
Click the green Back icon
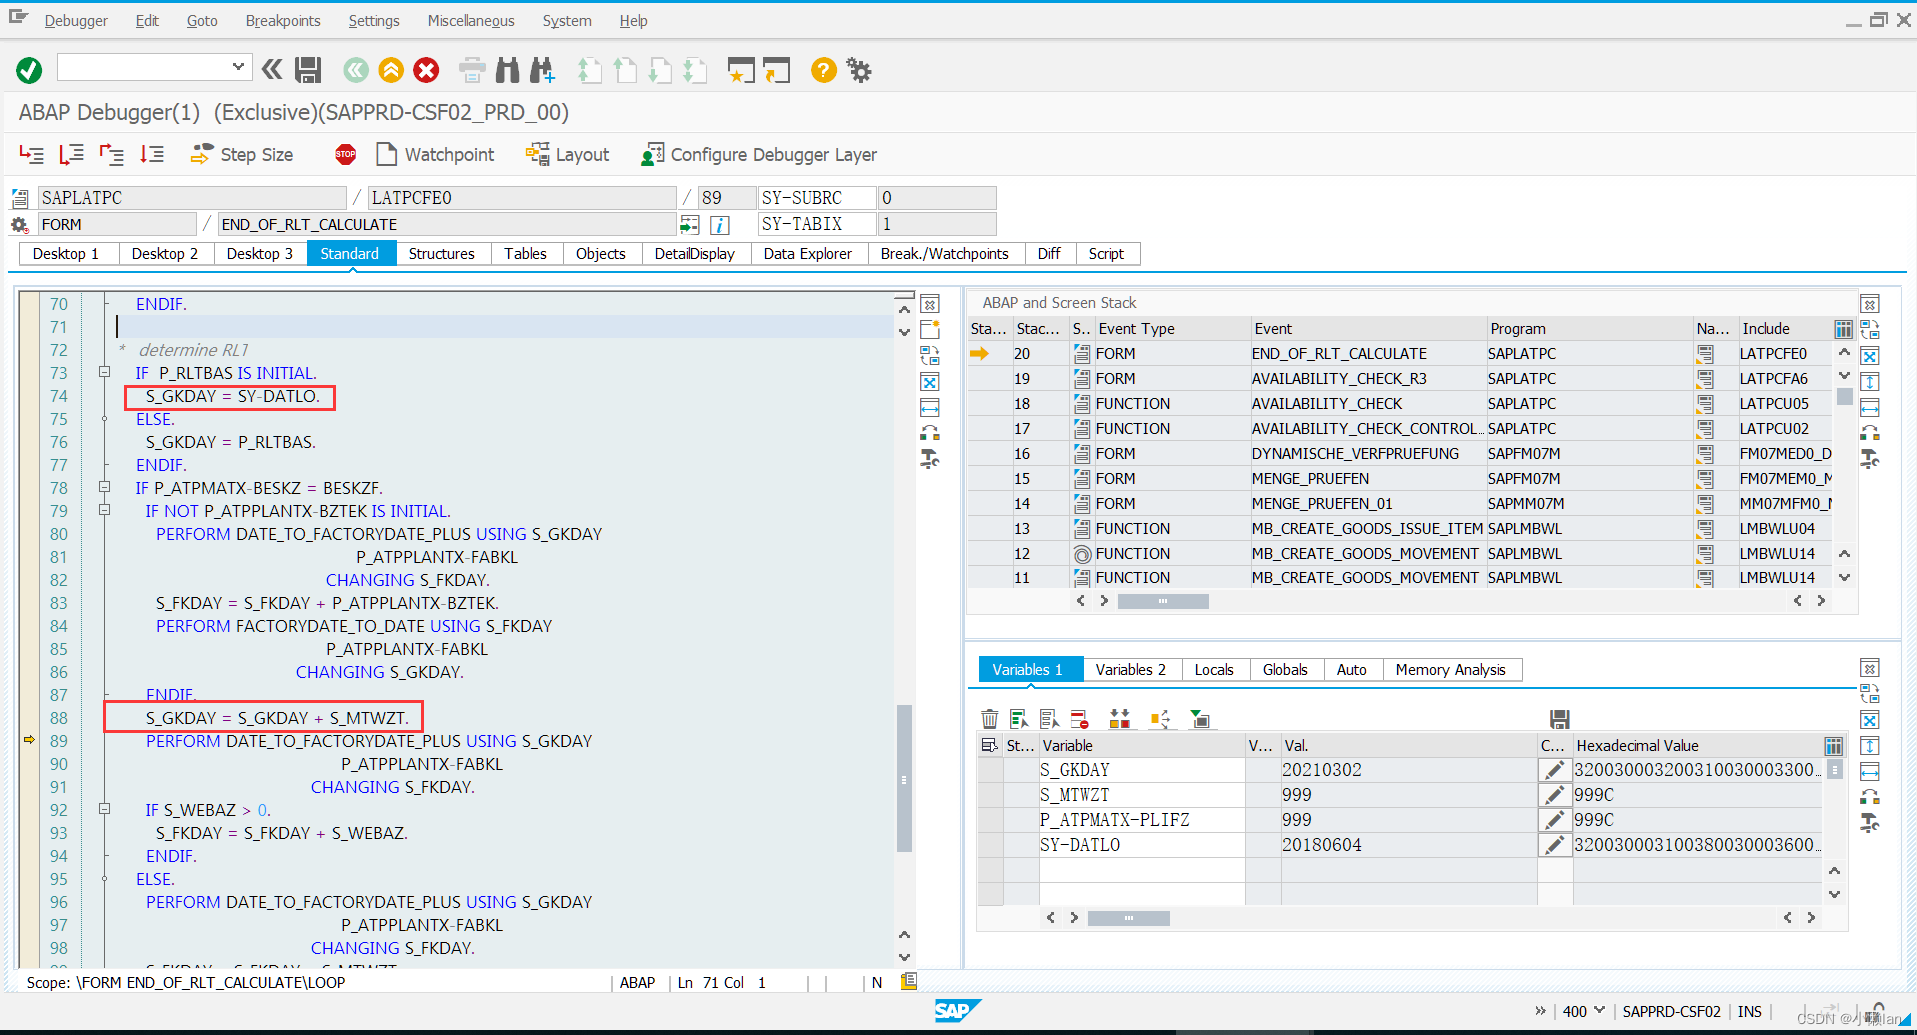pyautogui.click(x=356, y=70)
